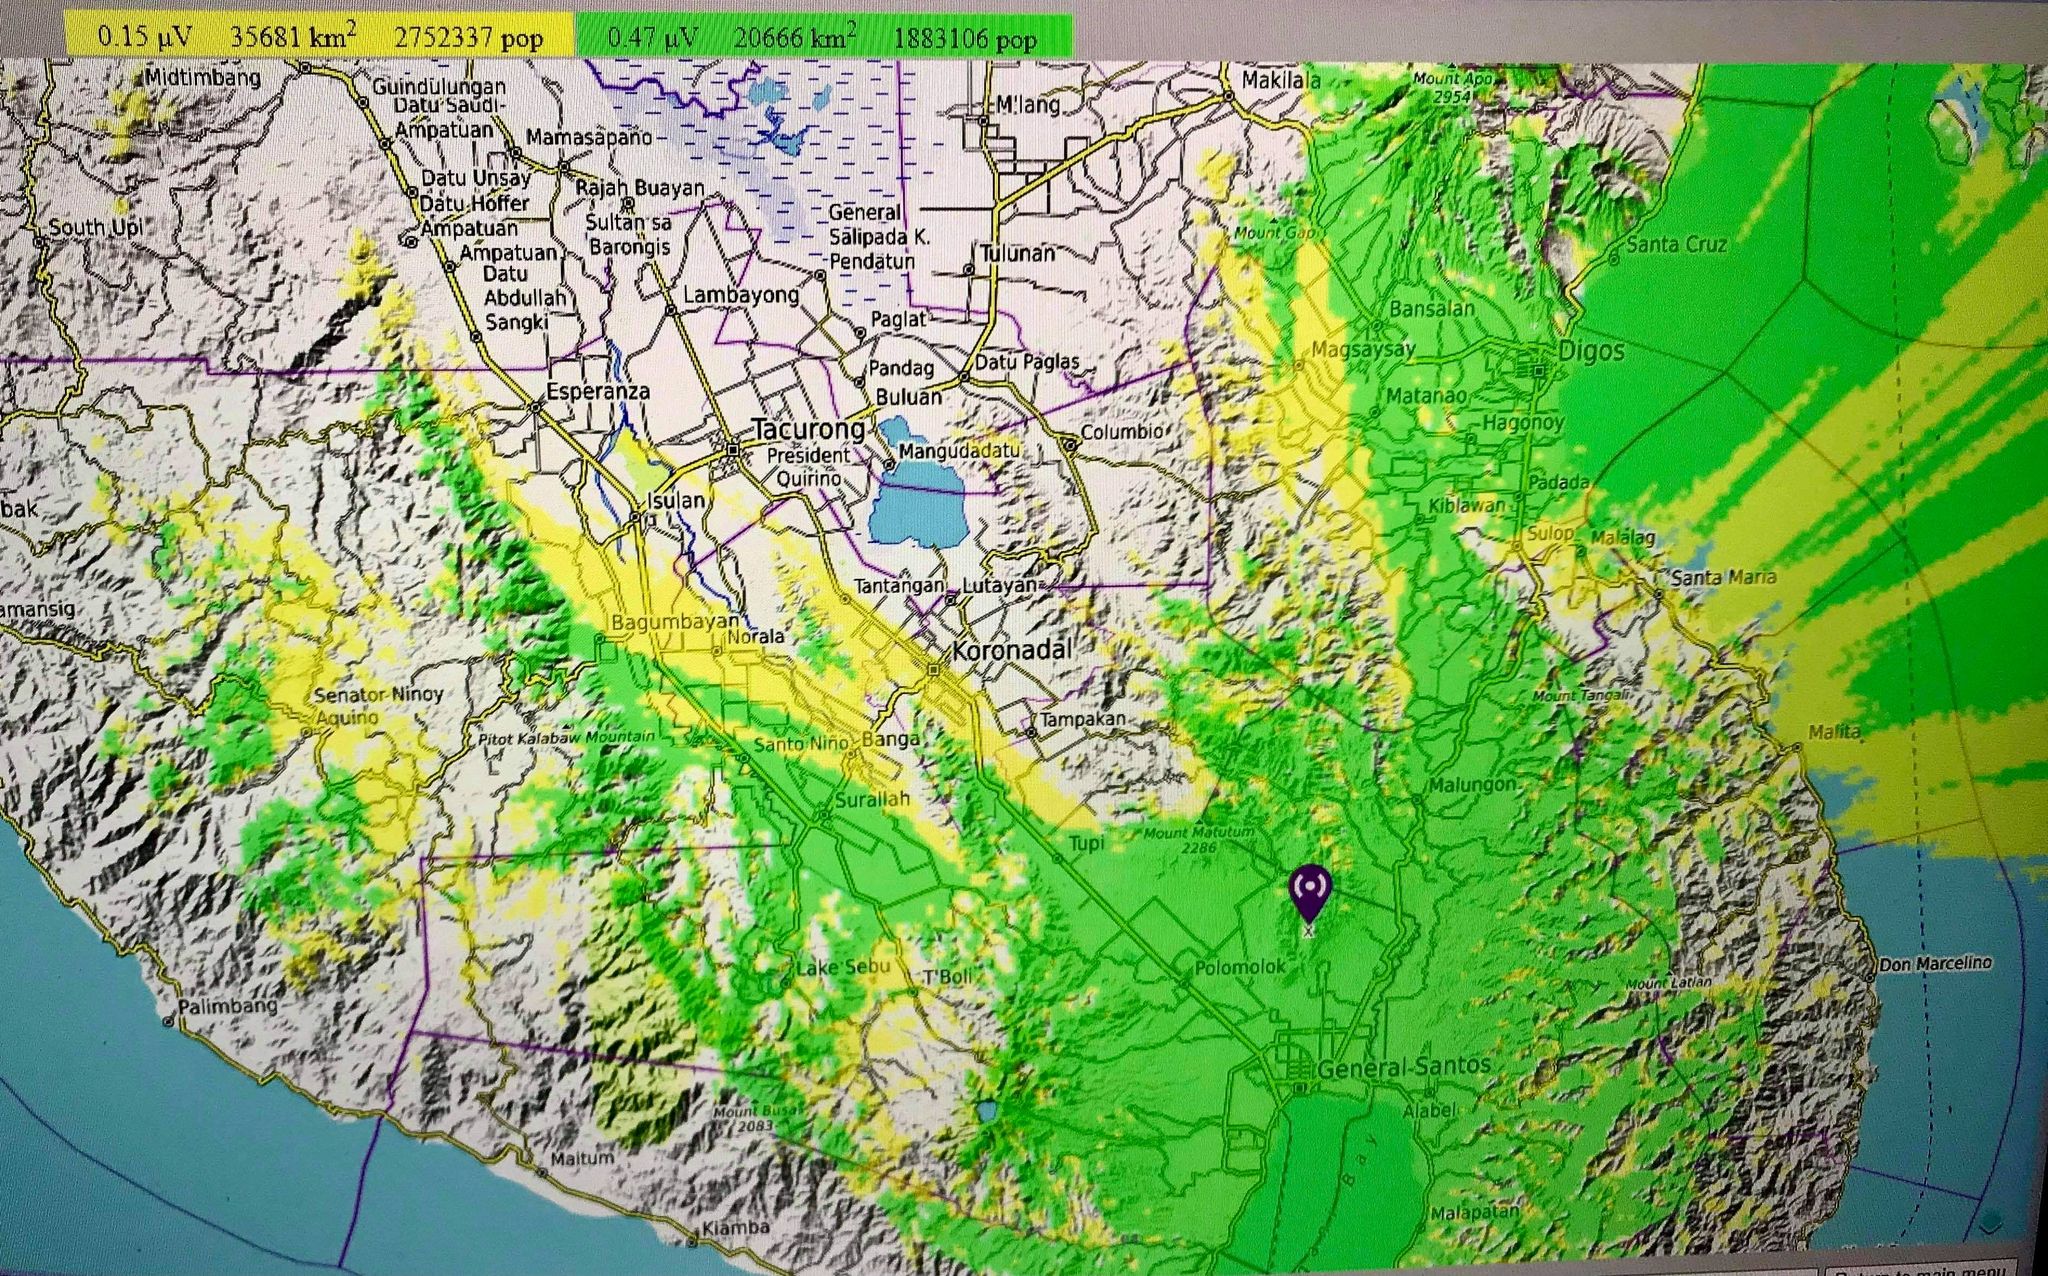This screenshot has width=2048, height=1276.
Task: Click the Digos city marker
Action: tap(1539, 371)
